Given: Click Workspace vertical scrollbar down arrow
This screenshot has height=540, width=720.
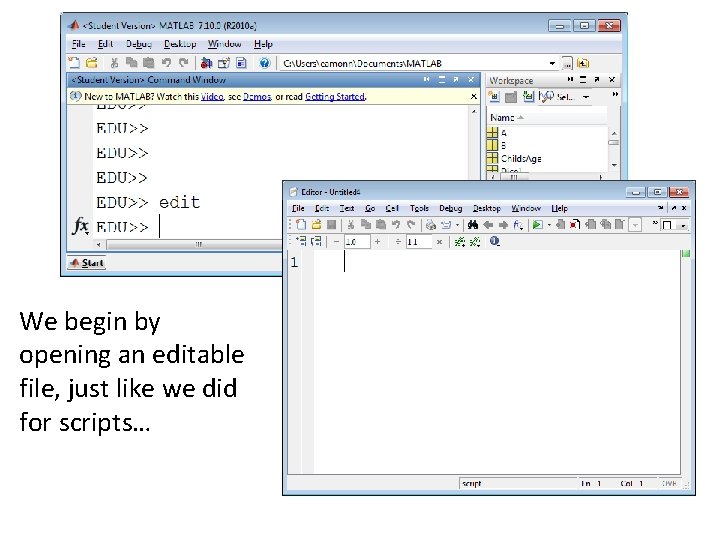Looking at the screenshot, I should [x=614, y=165].
